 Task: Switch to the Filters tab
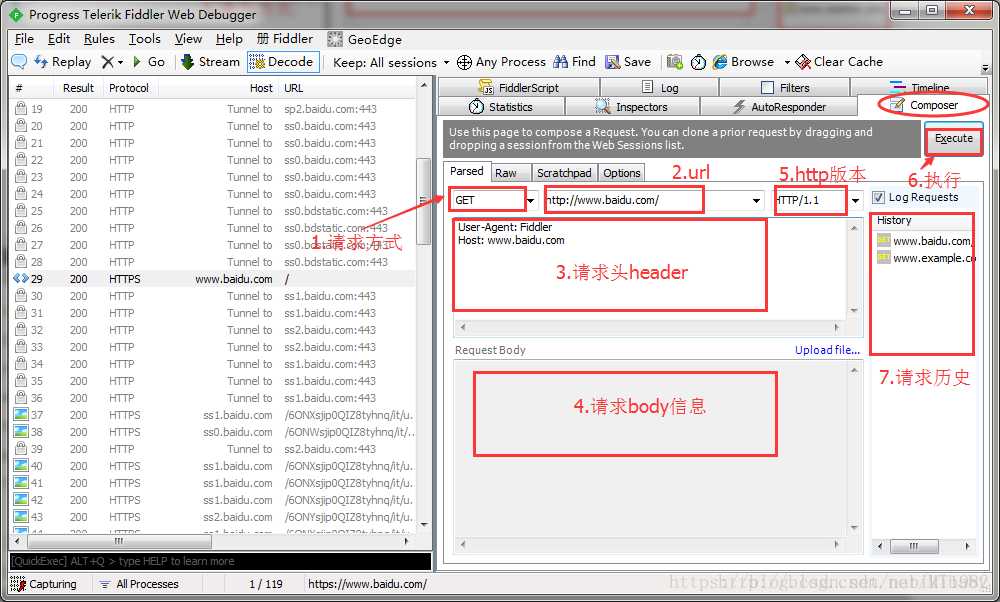(785, 87)
